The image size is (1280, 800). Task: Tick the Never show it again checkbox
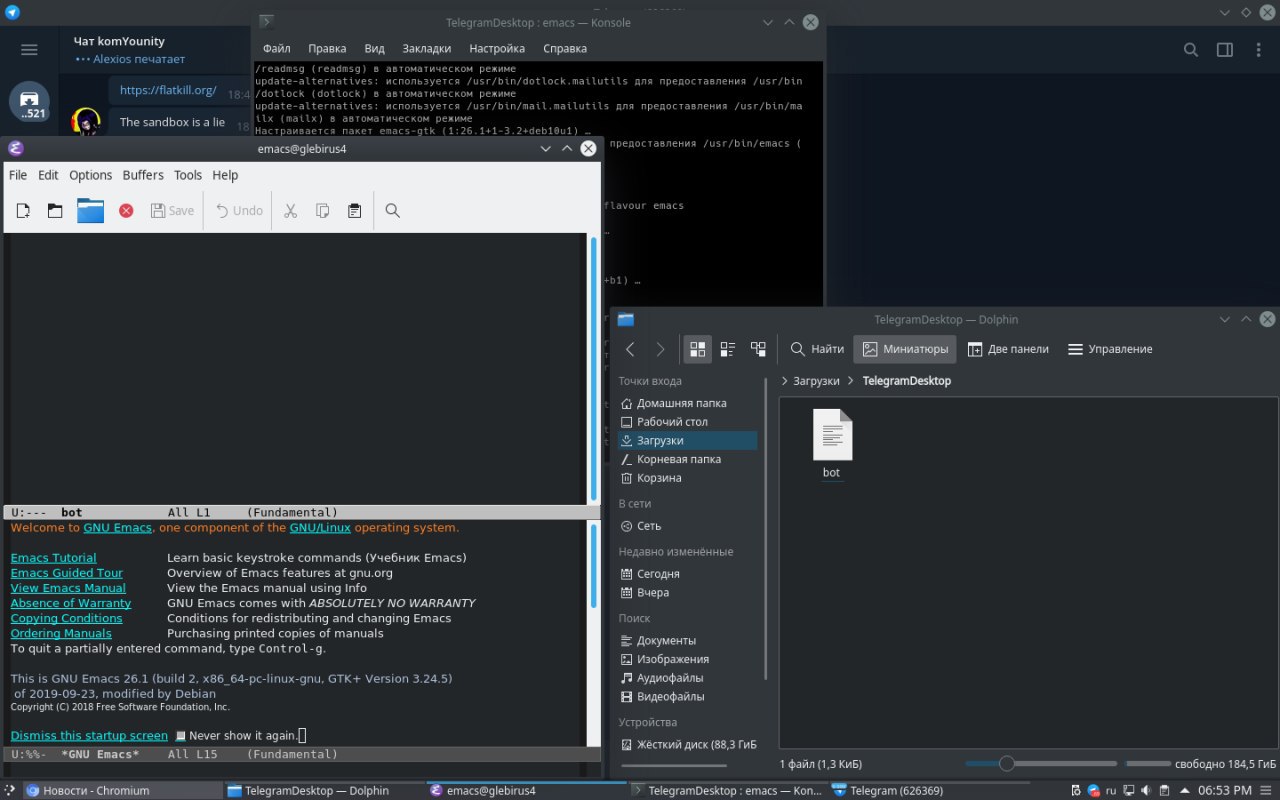pyautogui.click(x=181, y=736)
